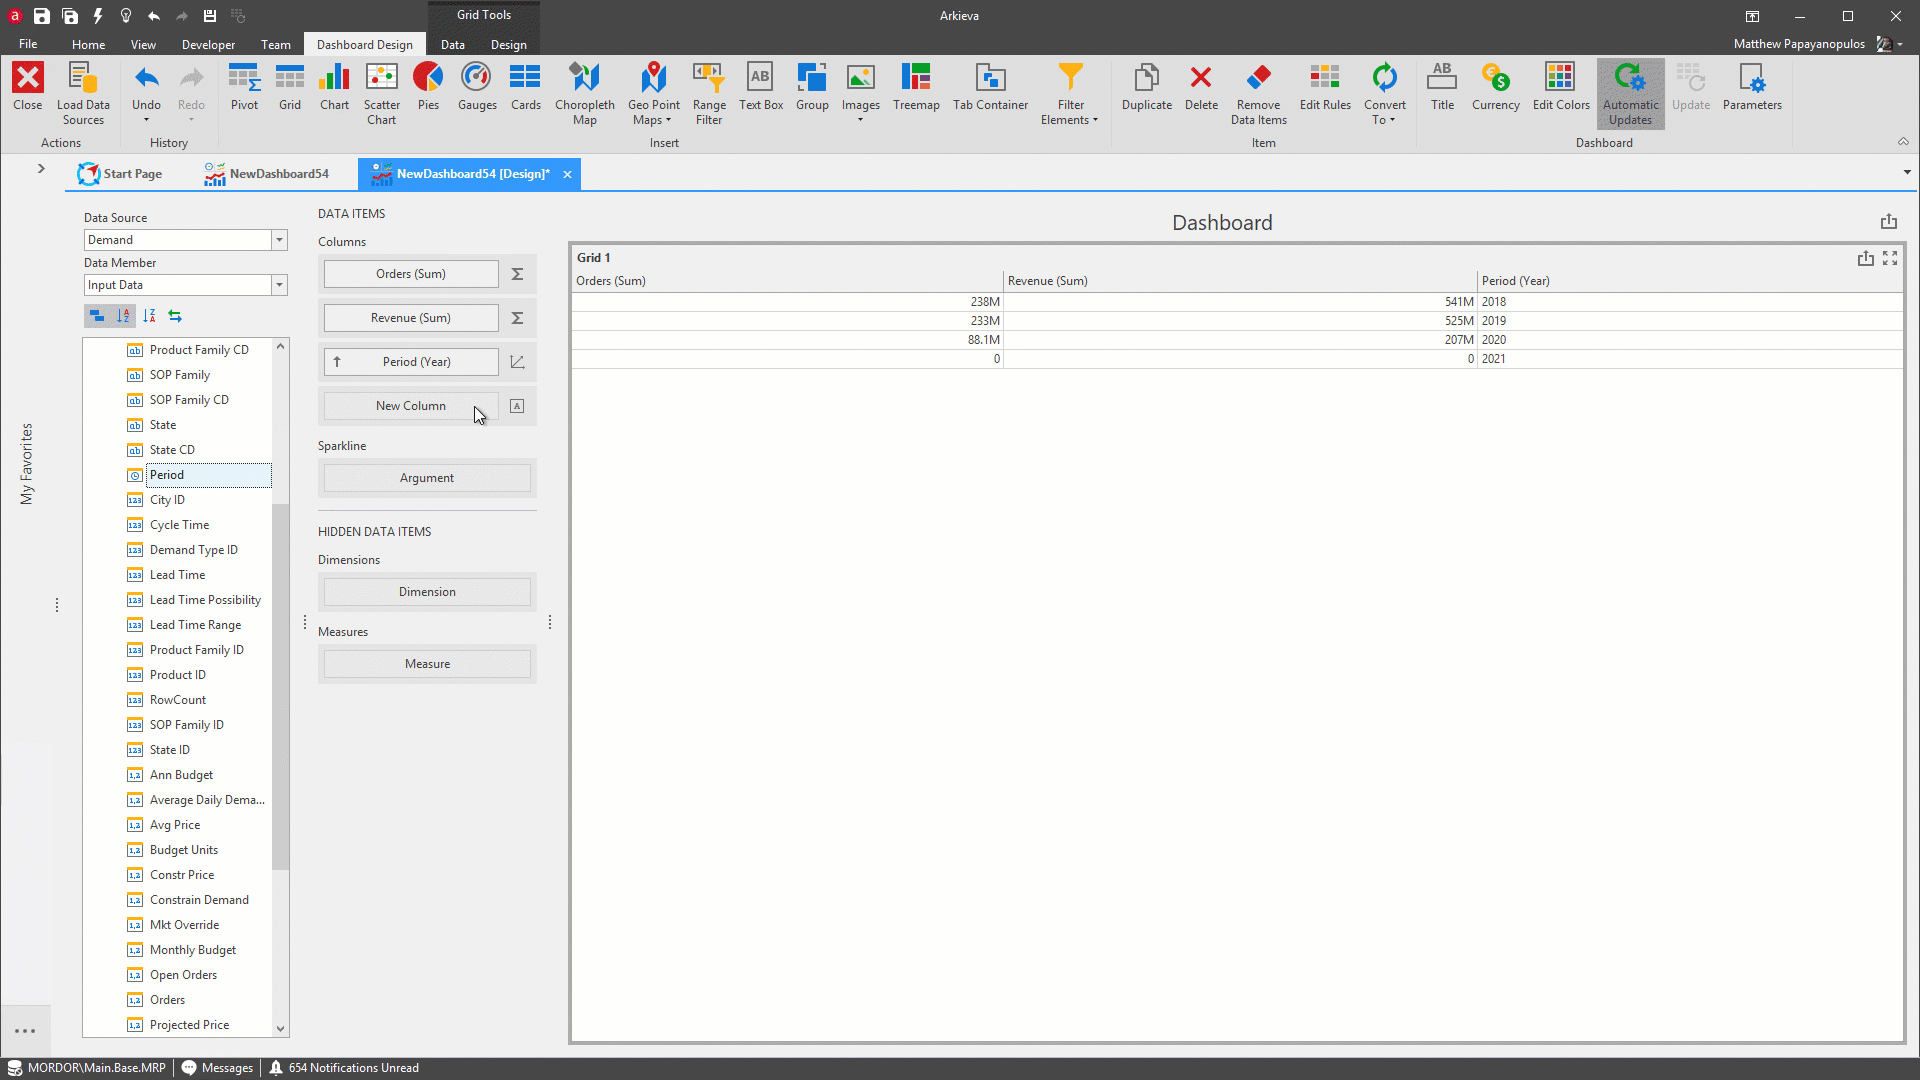Open Orders (Sum) column options

coord(517,274)
